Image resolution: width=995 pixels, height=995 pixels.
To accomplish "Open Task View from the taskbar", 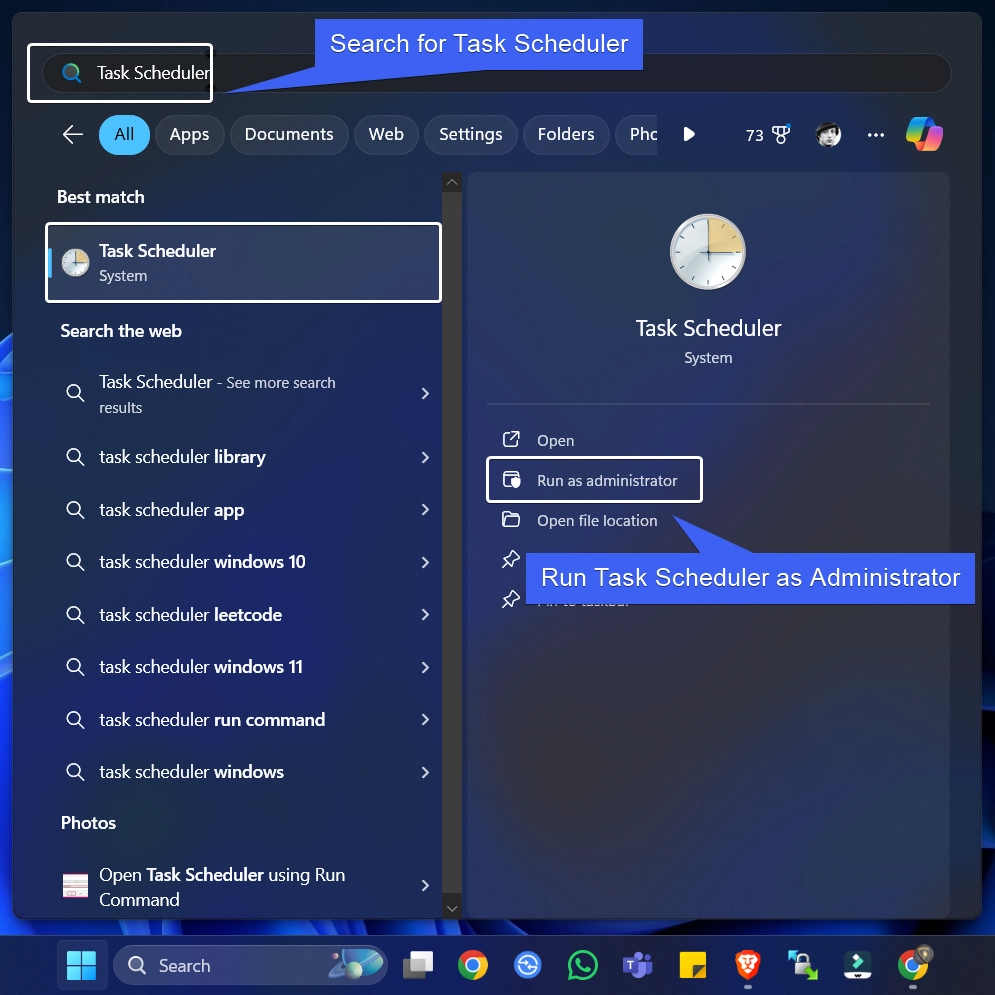I will pyautogui.click(x=418, y=965).
